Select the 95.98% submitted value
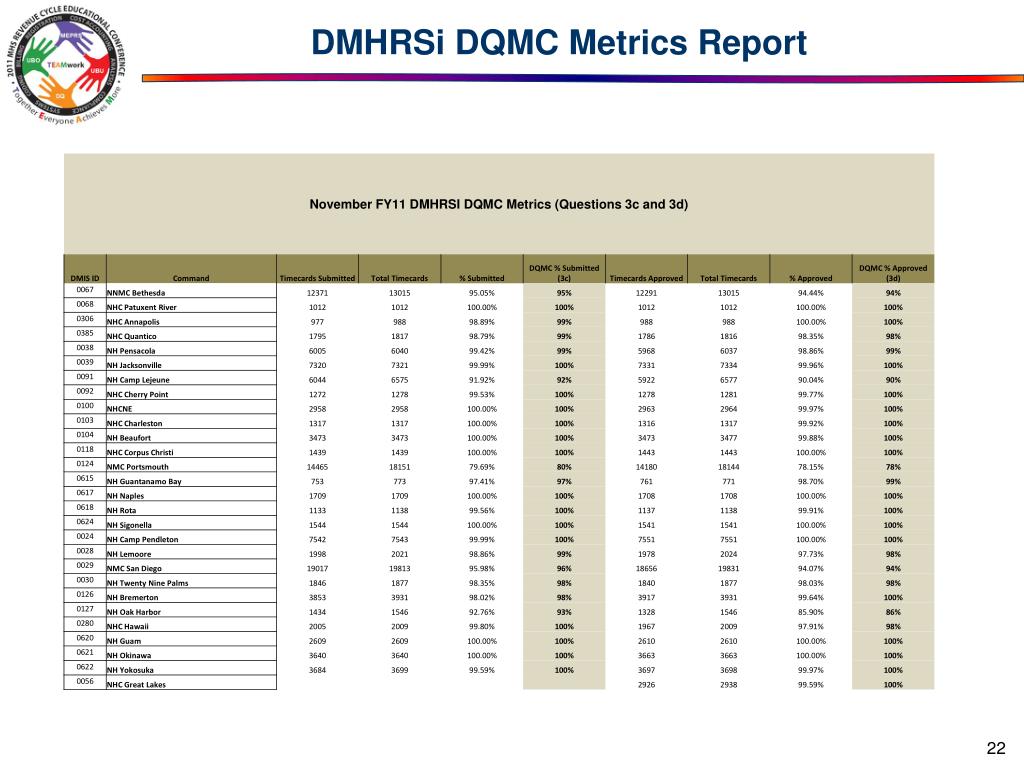This screenshot has height=768, width=1024. pos(482,568)
